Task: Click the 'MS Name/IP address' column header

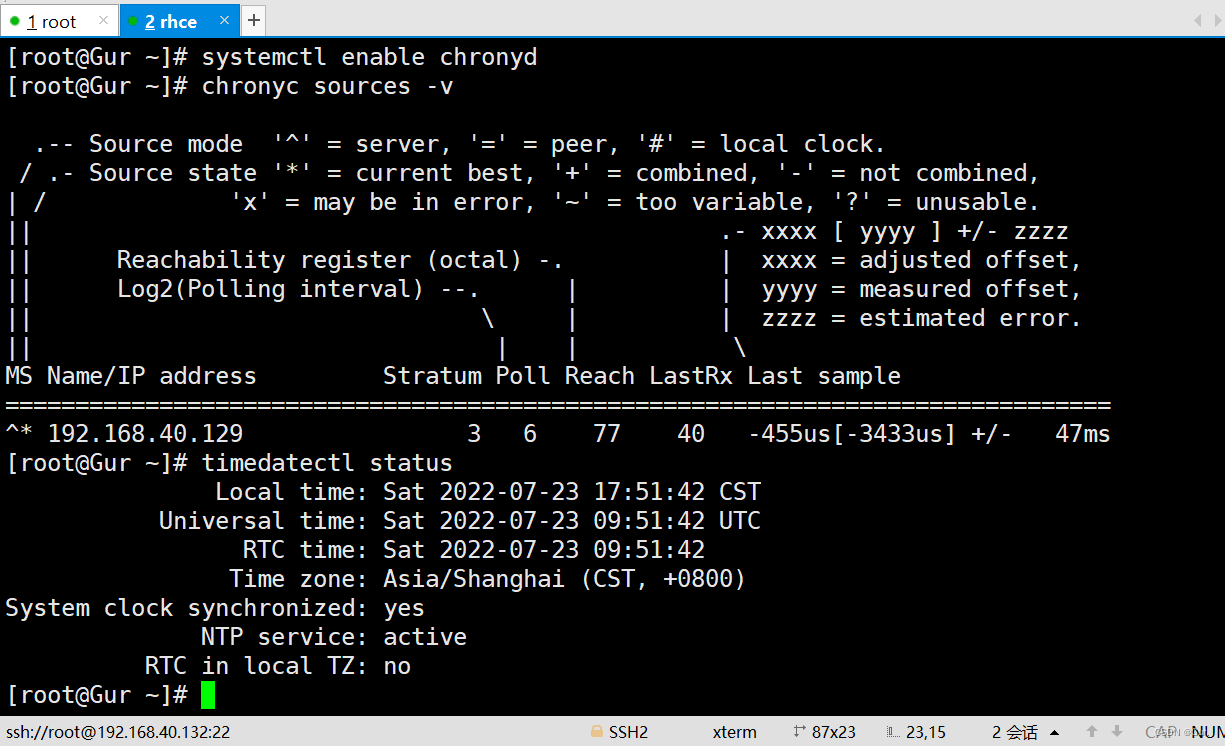Action: click(131, 376)
